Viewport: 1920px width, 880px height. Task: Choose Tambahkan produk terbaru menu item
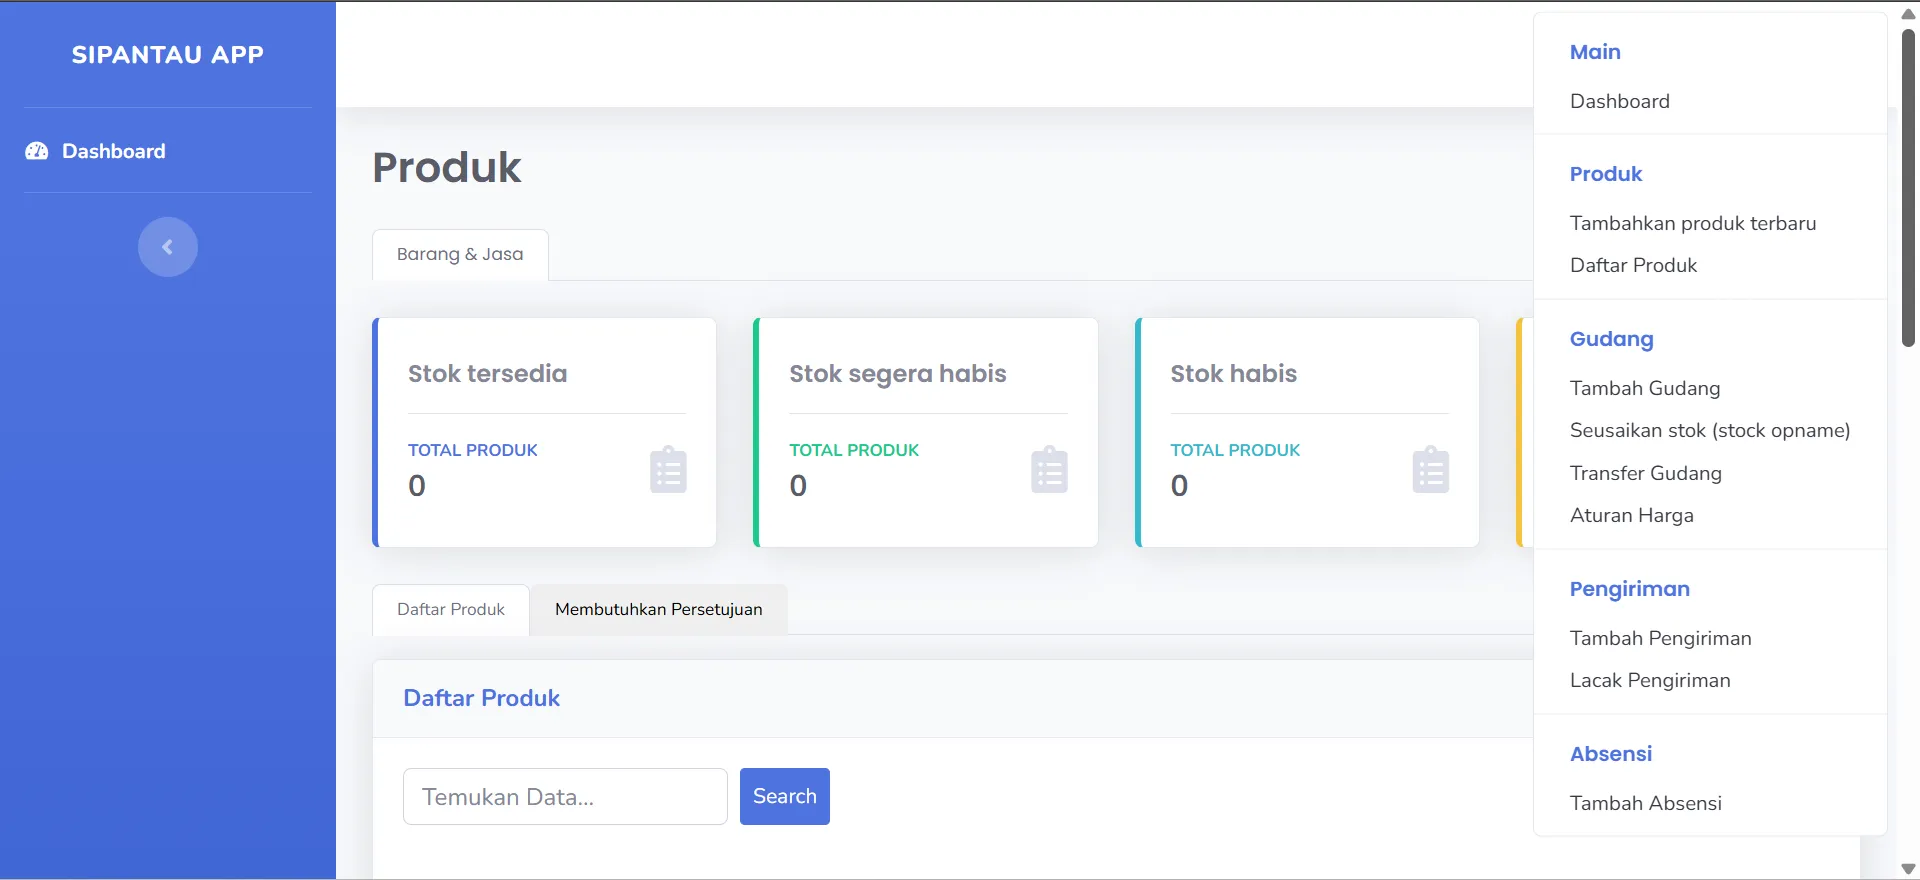tap(1692, 223)
